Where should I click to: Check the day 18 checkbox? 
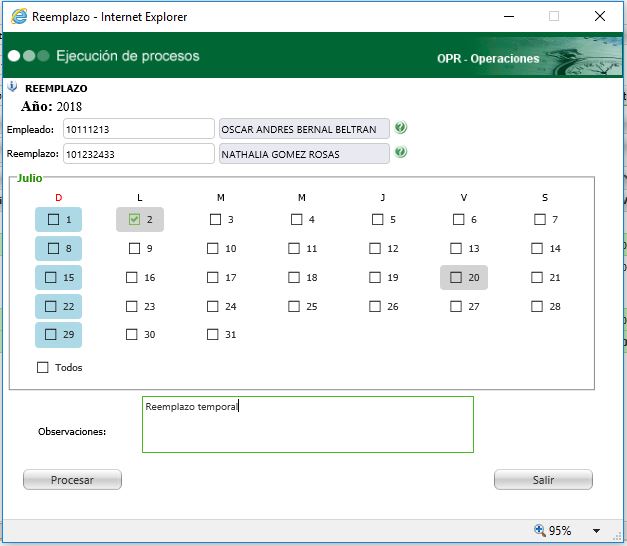pyautogui.click(x=294, y=277)
